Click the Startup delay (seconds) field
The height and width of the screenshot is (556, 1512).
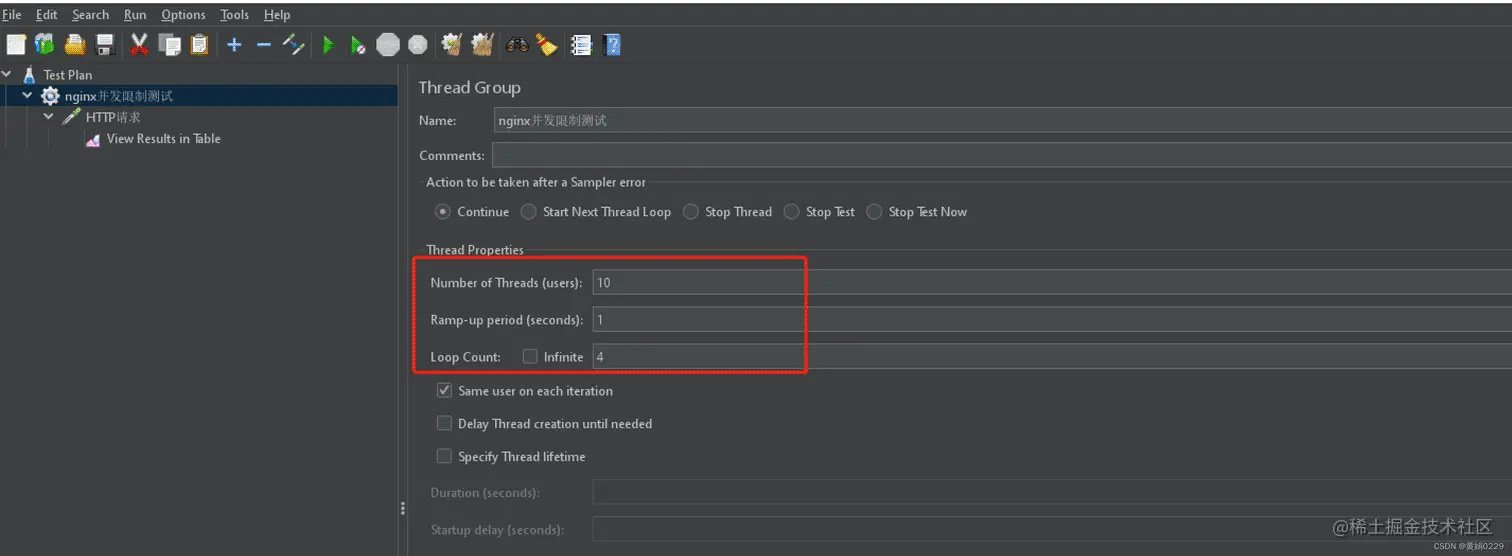(x=1052, y=529)
